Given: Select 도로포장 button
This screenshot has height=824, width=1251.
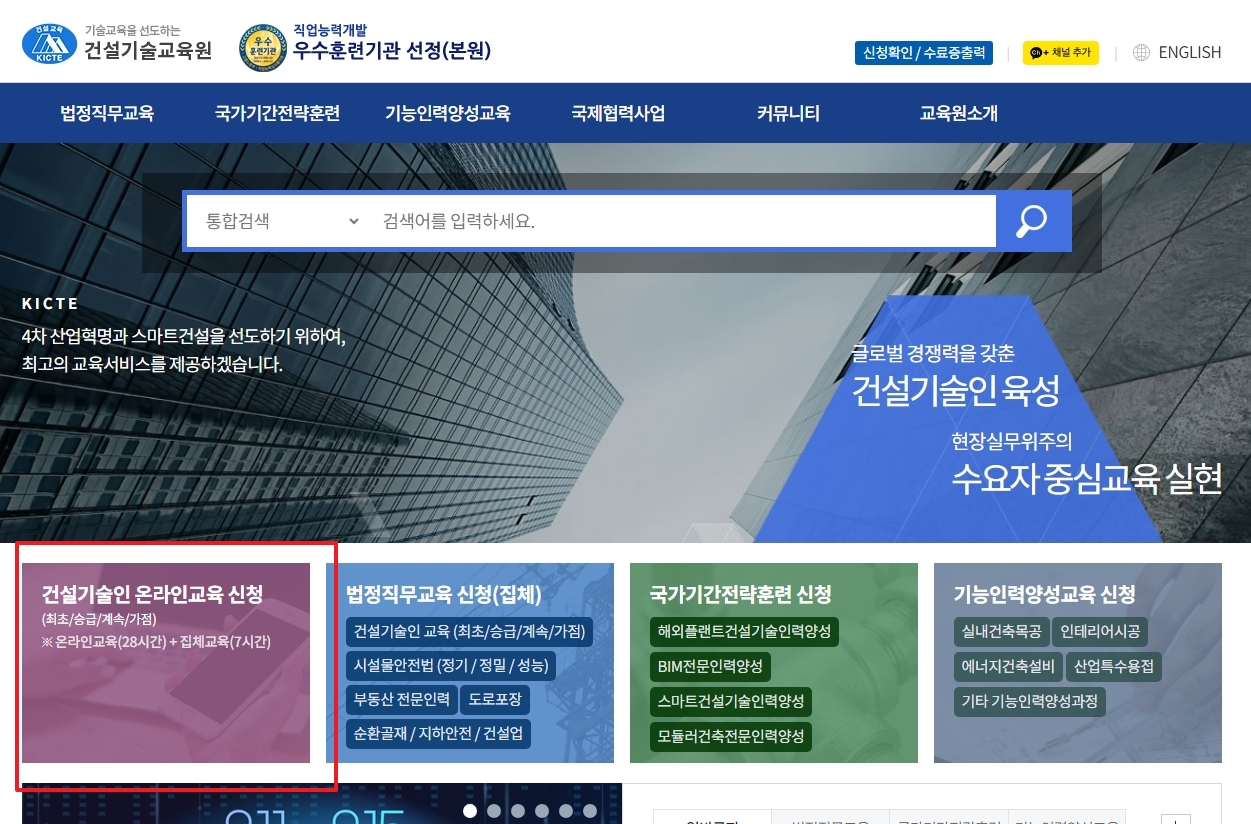Looking at the screenshot, I should point(495,699).
